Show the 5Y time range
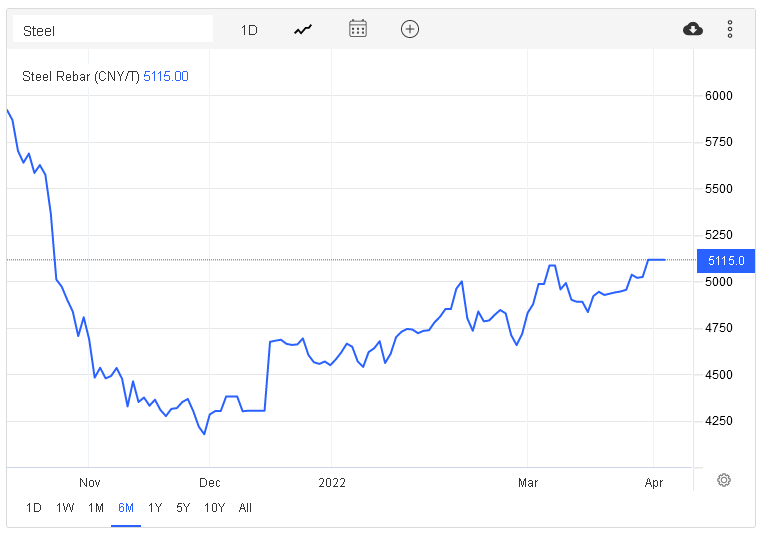This screenshot has width=766, height=538. pos(183,507)
